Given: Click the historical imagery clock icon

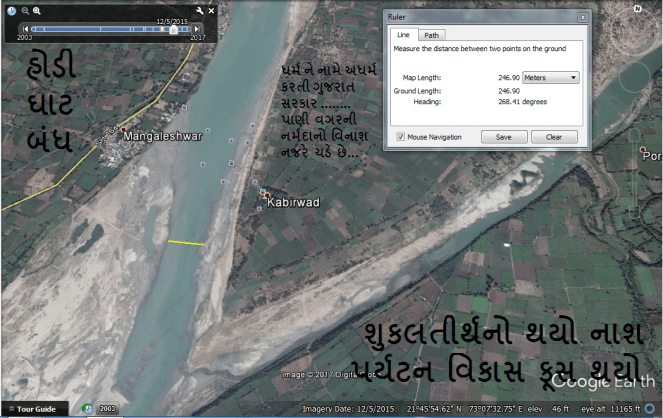Looking at the screenshot, I should [10, 10].
